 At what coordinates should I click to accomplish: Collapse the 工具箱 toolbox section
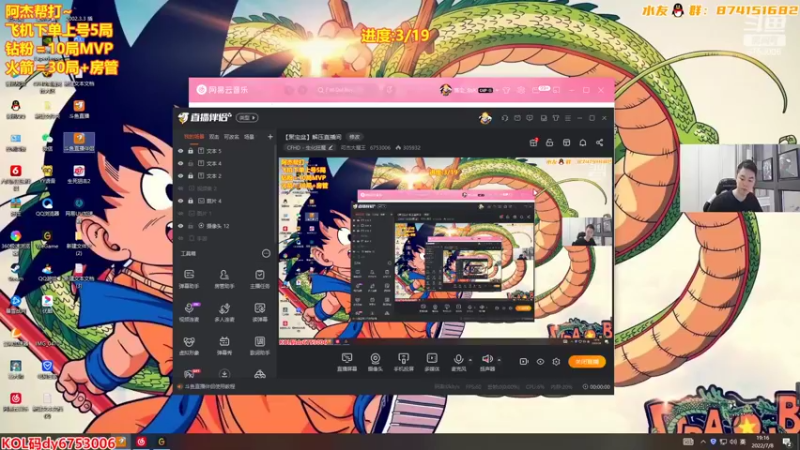point(266,253)
